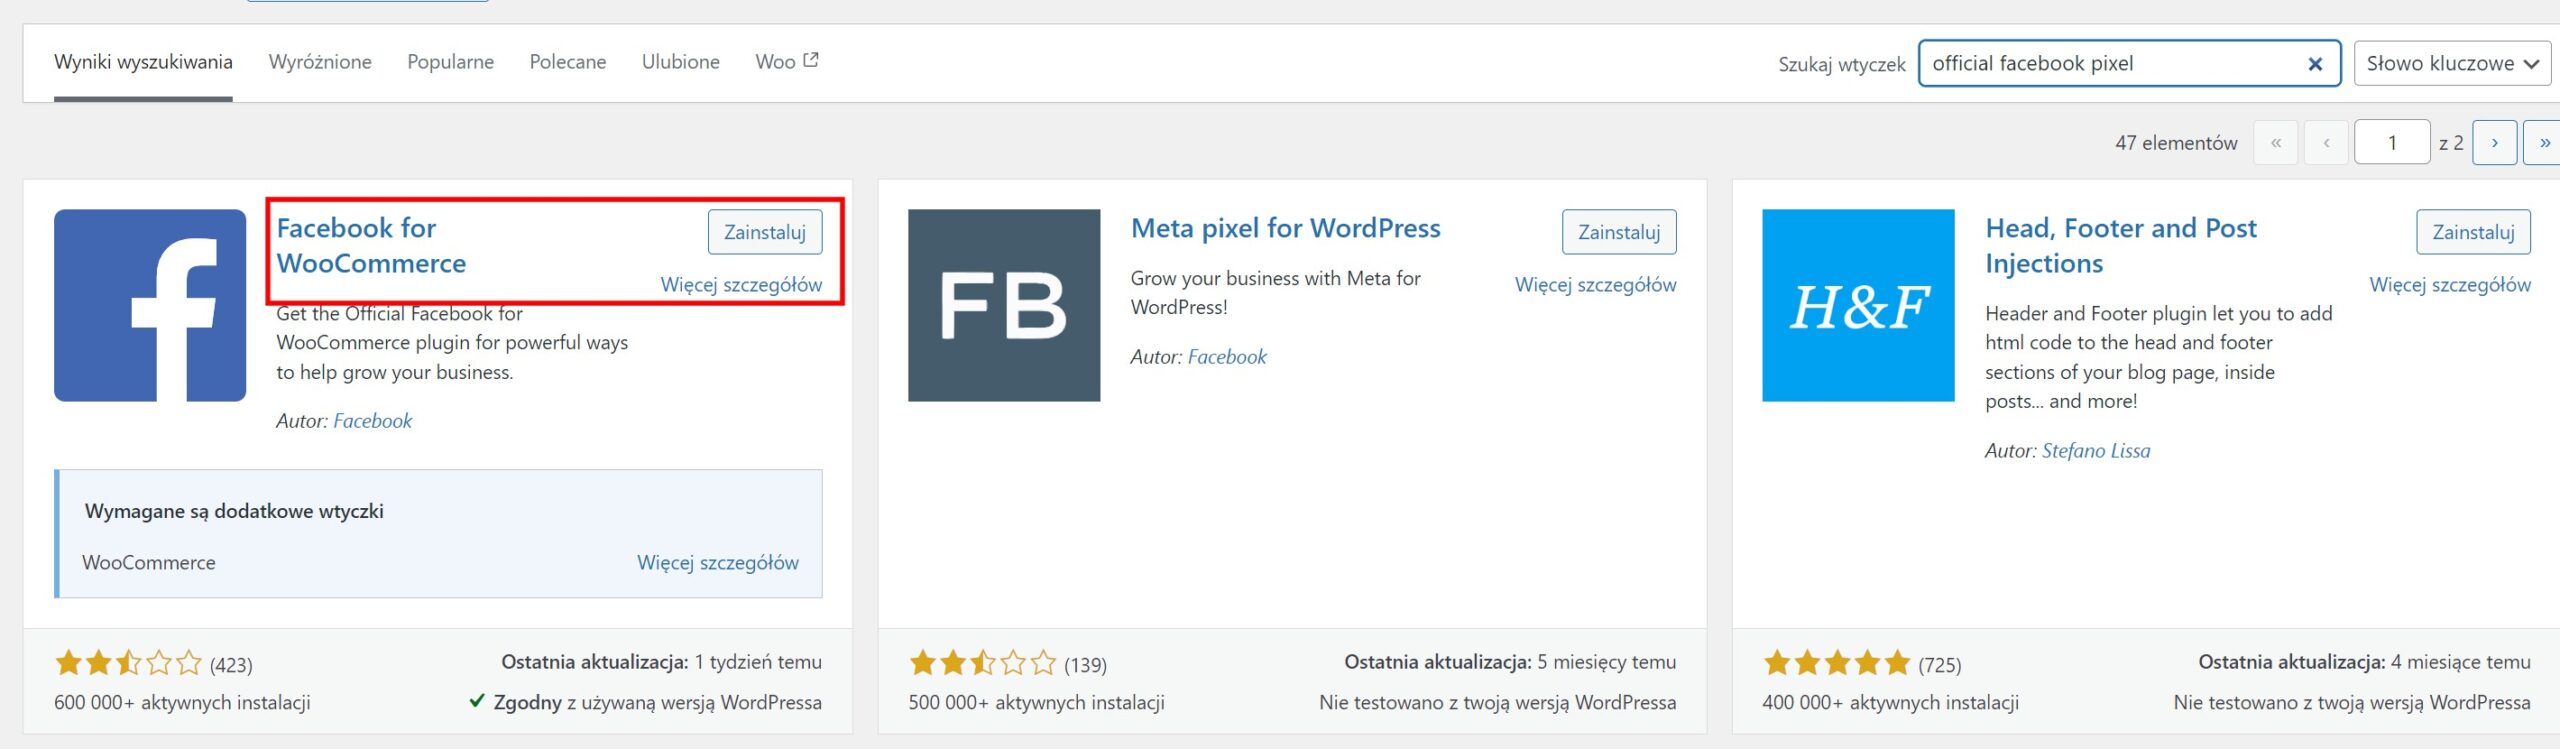
Task: Click the plugin search input field
Action: click(2110, 64)
